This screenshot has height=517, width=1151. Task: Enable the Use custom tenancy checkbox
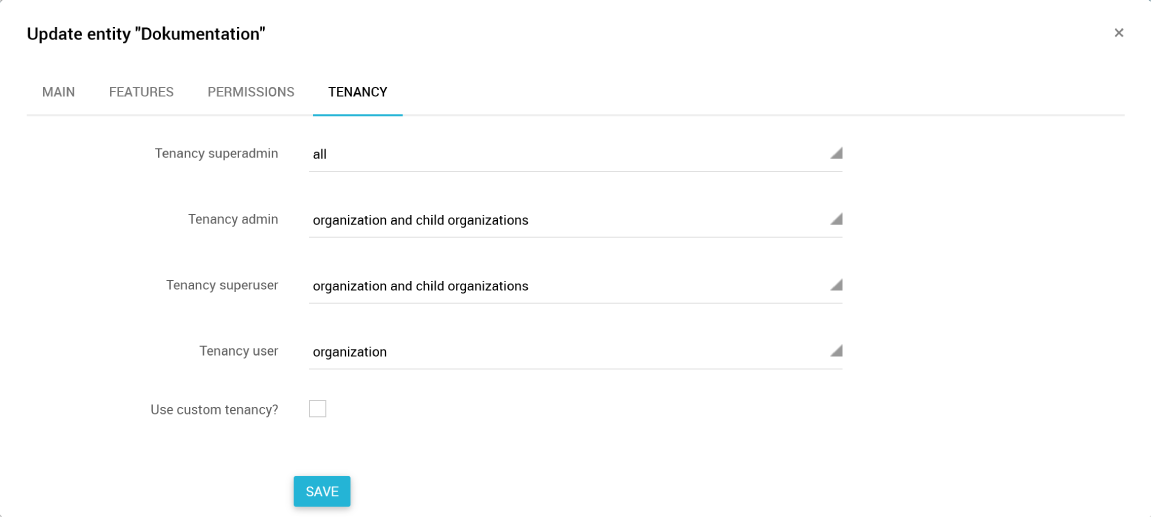(318, 408)
